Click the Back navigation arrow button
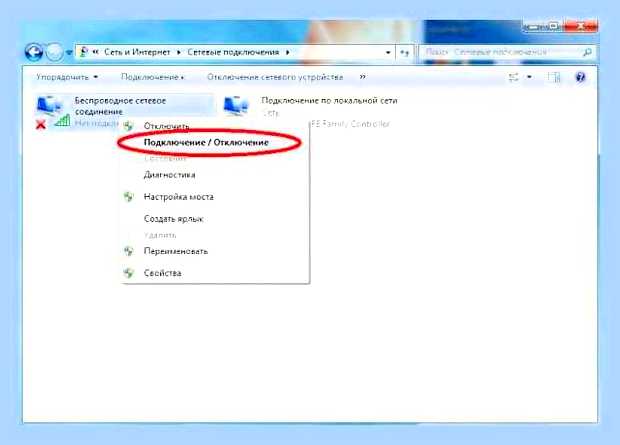This screenshot has width=620, height=445. pyautogui.click(x=34, y=52)
